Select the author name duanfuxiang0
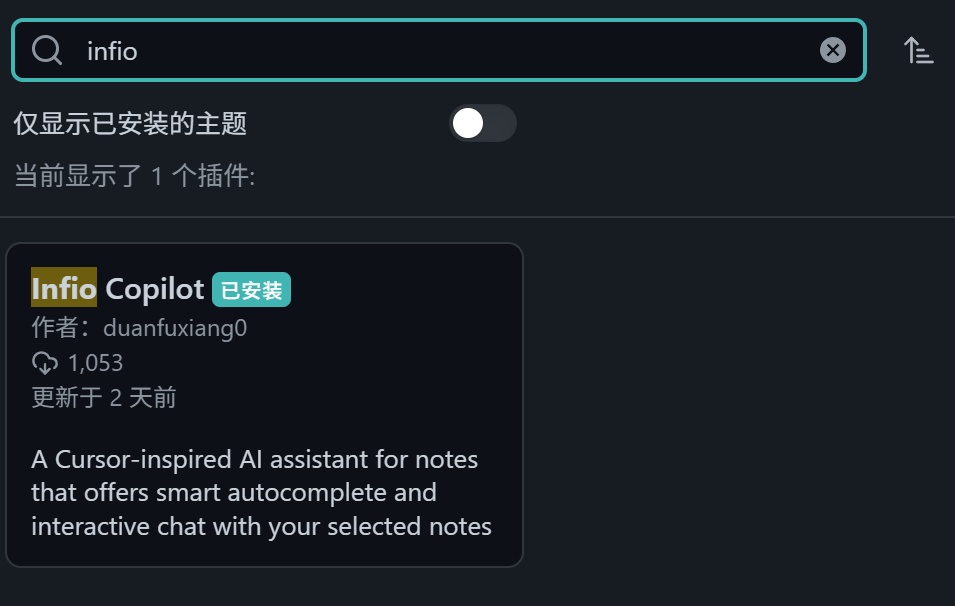This screenshot has width=955, height=606. pos(175,328)
